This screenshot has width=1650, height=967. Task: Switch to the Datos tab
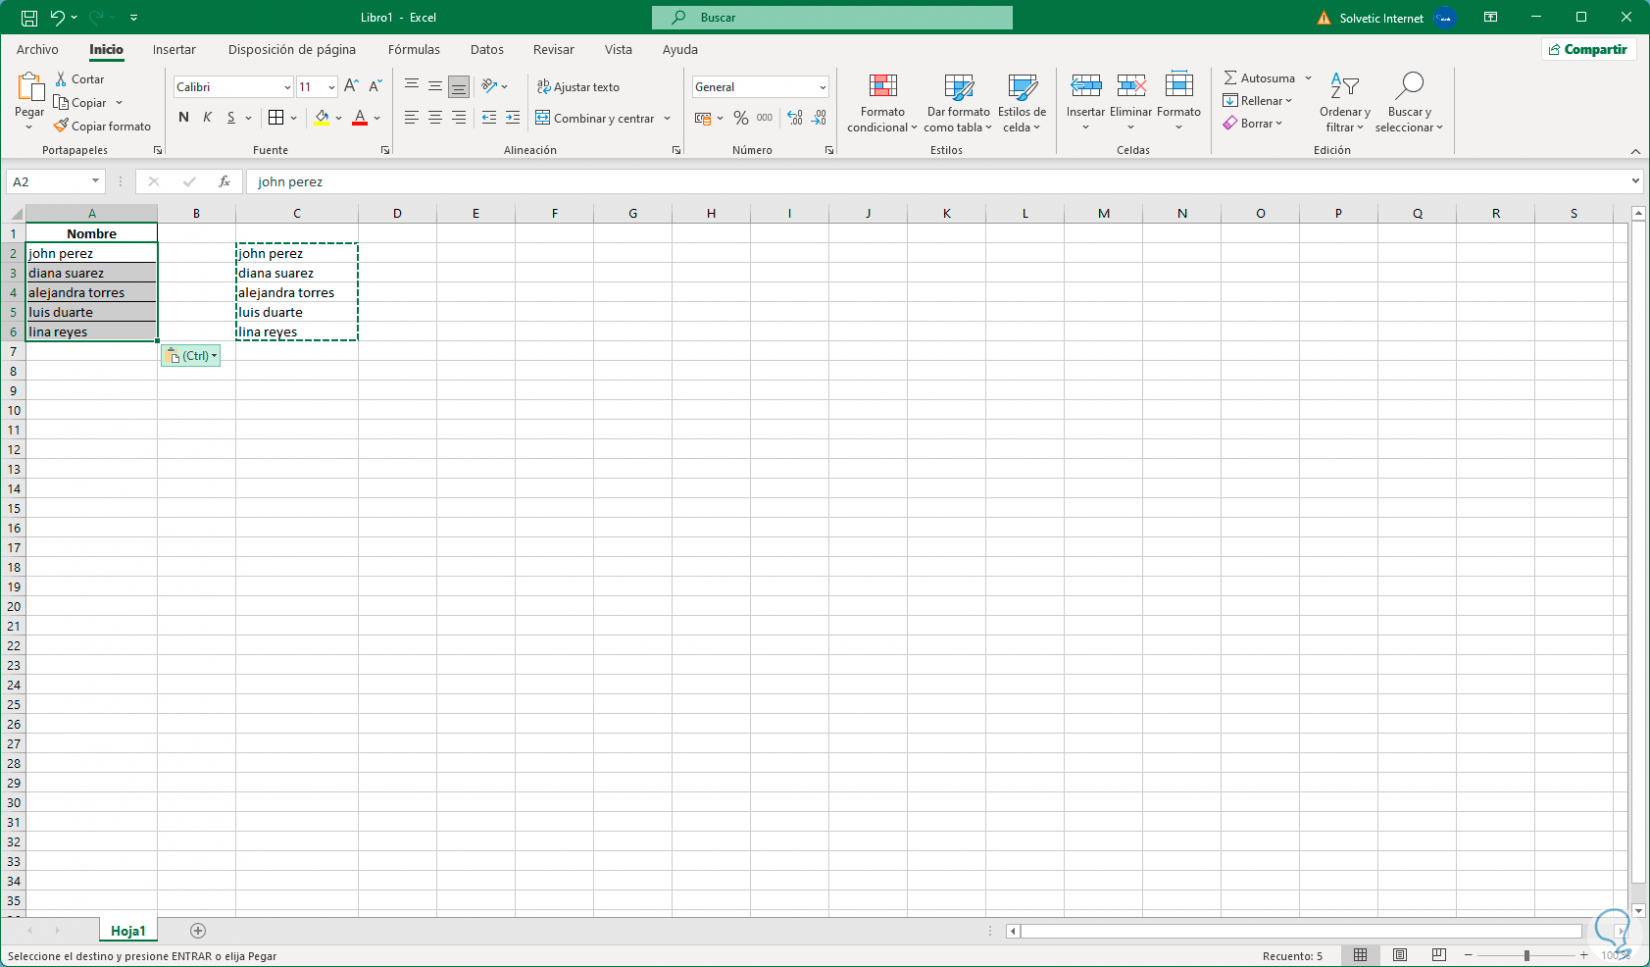tap(487, 49)
